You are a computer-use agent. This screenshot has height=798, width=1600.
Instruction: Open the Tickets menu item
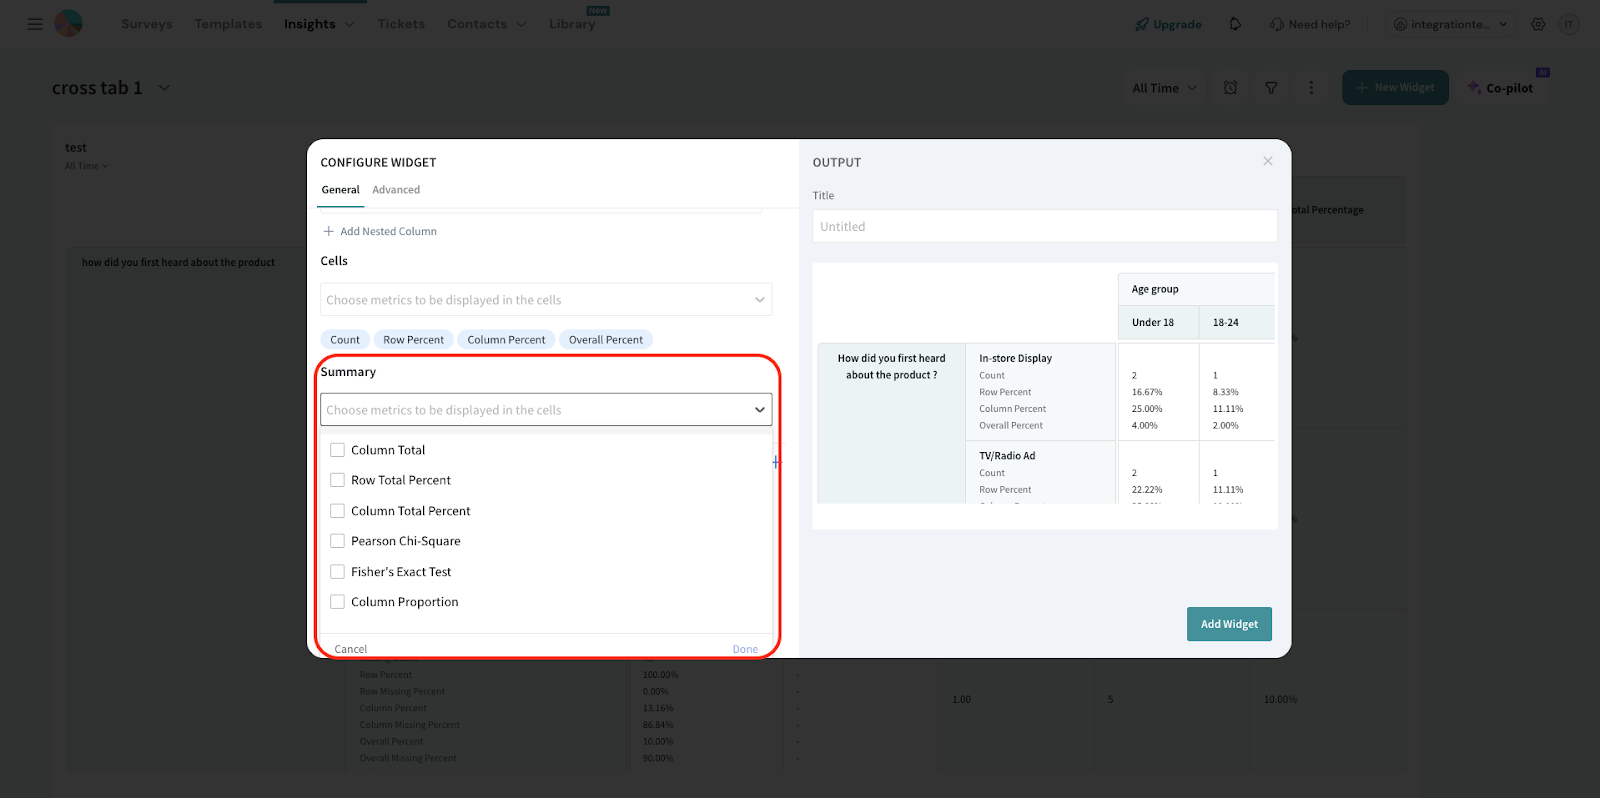(x=401, y=24)
